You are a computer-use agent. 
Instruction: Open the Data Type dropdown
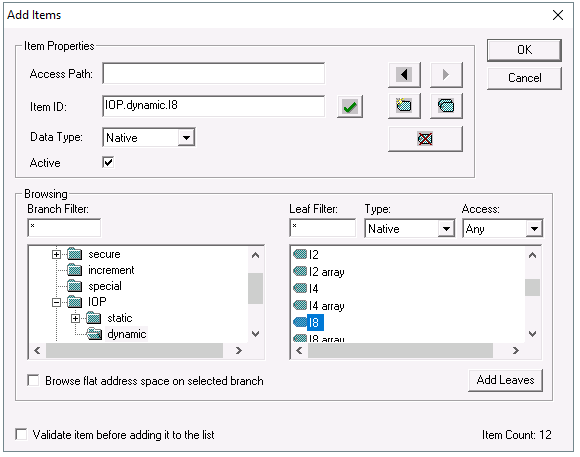[x=186, y=138]
